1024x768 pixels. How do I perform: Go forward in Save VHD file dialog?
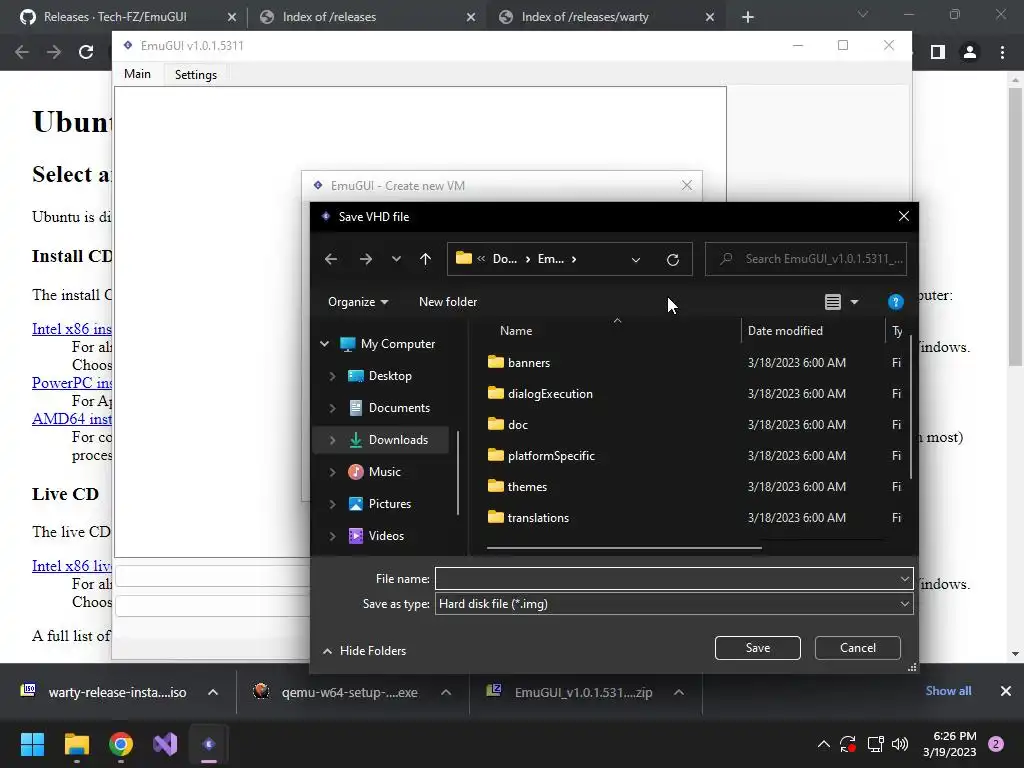366,259
